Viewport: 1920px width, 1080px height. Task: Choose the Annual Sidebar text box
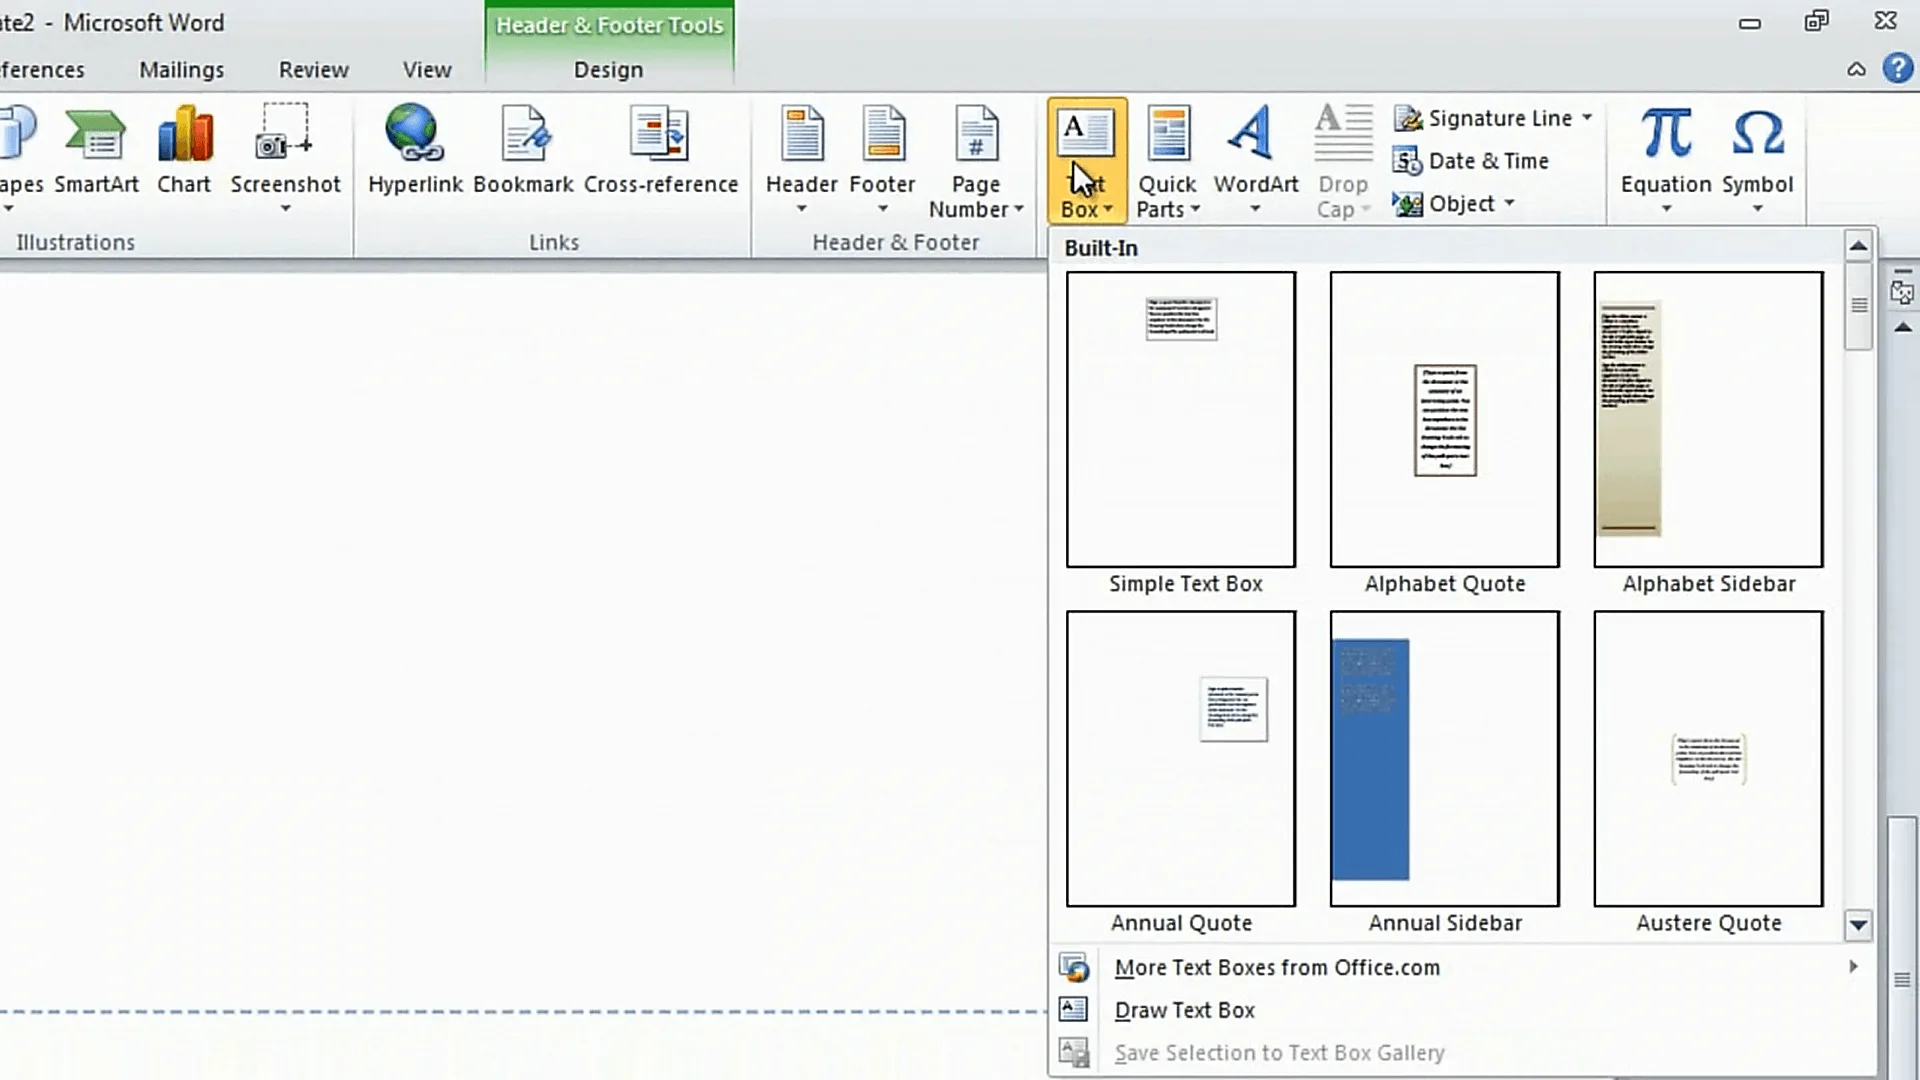pos(1444,757)
